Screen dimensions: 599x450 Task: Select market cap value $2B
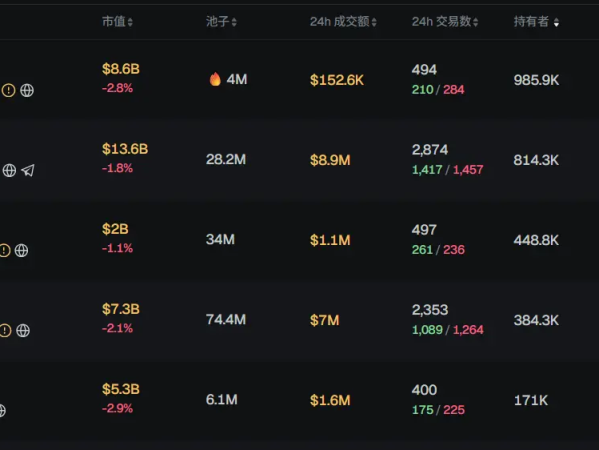point(115,229)
